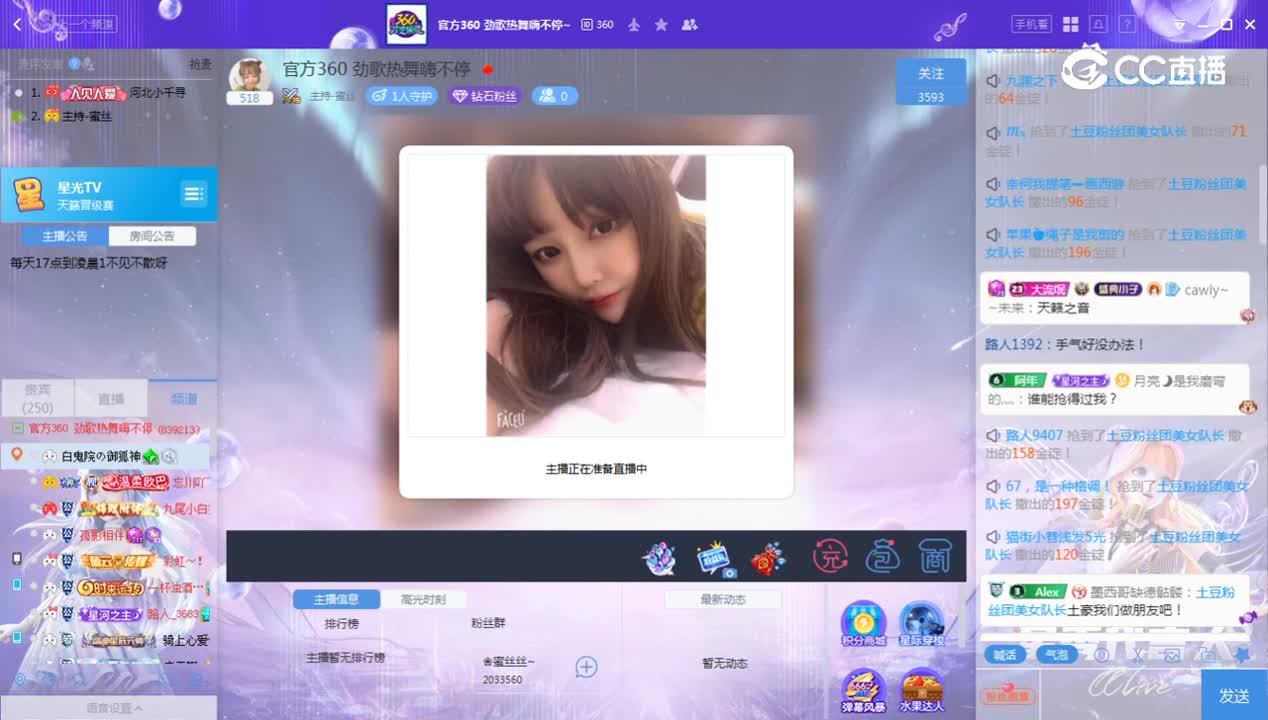Click the blue 商 shop icon

tap(934, 556)
